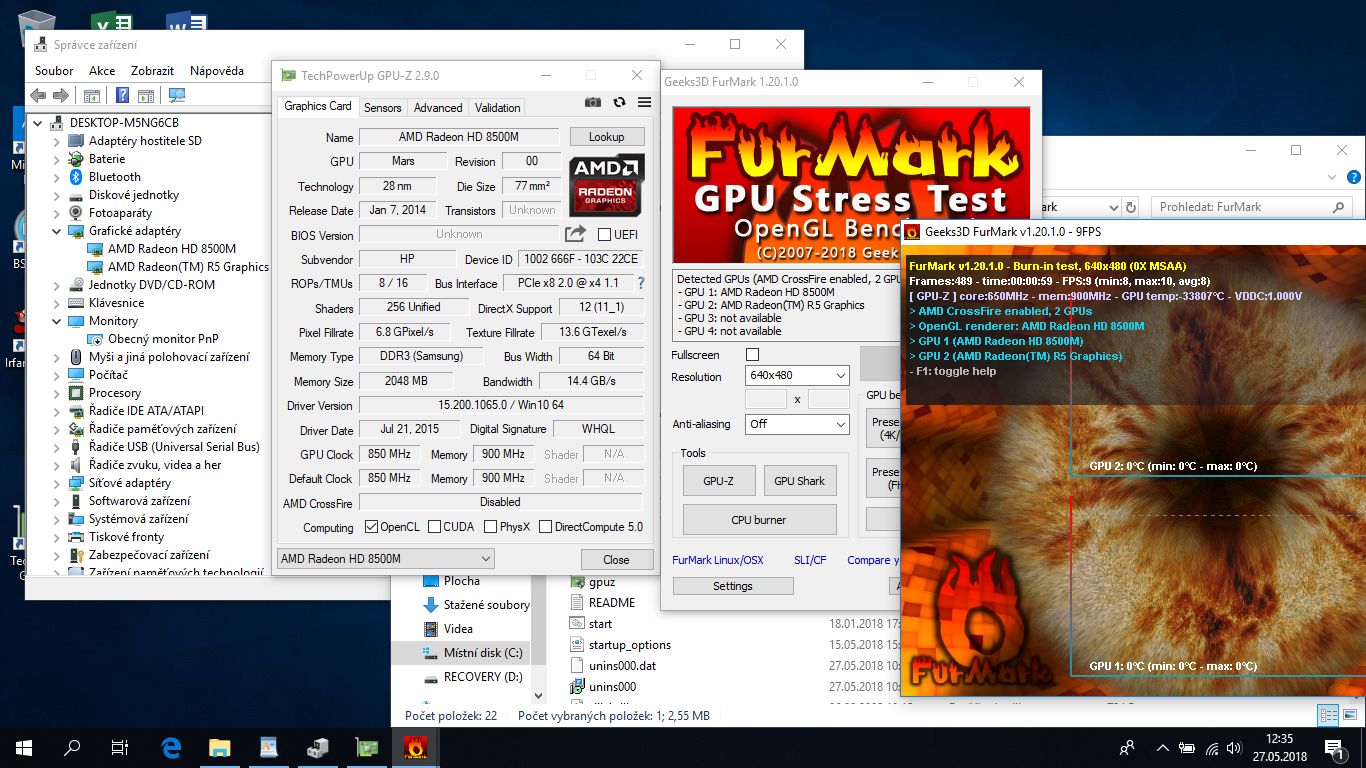Expand the Klávesnice node

[x=57, y=303]
